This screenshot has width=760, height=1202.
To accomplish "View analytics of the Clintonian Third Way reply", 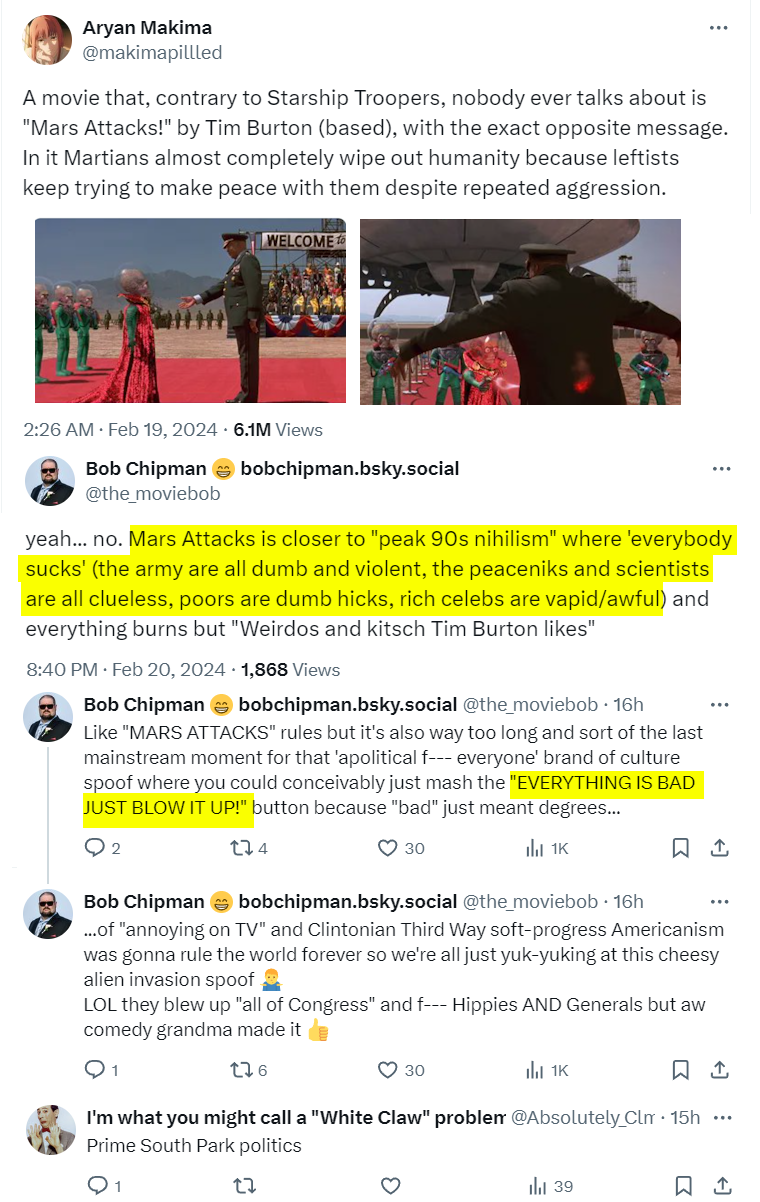I will (546, 1070).
